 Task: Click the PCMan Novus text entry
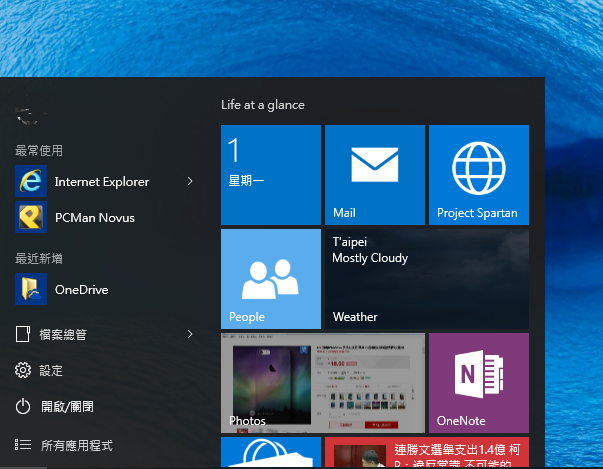95,218
